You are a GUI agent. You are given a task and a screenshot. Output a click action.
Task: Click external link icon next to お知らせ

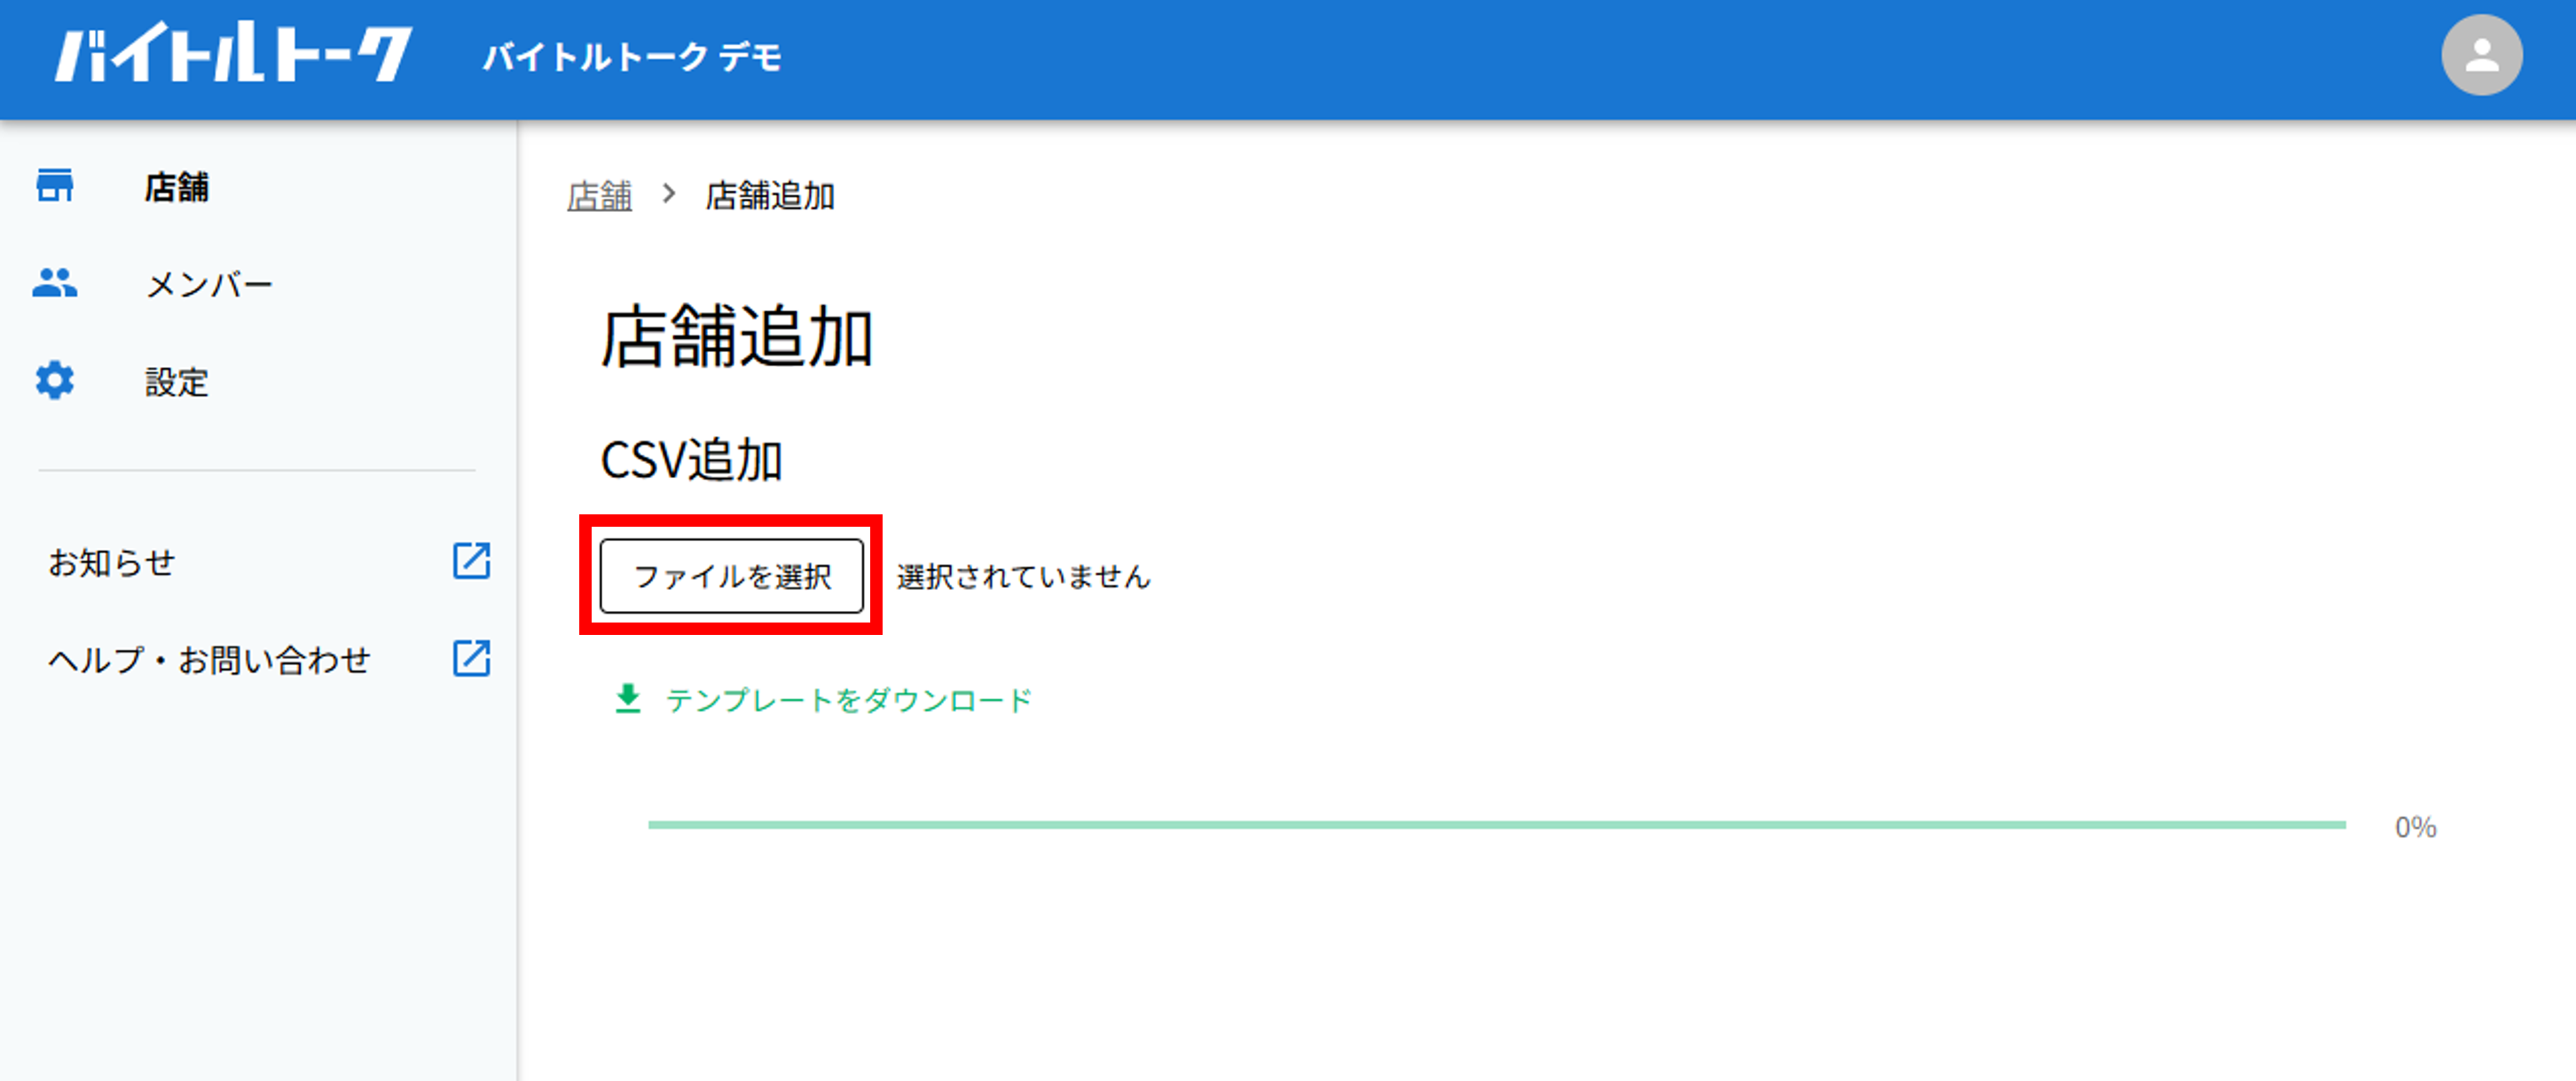471,562
